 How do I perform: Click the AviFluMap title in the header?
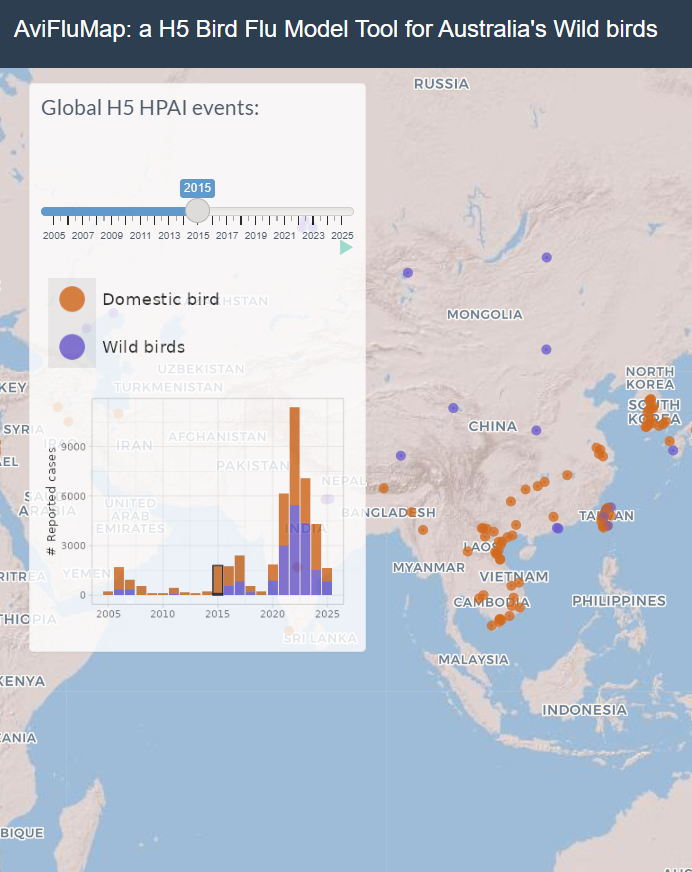coord(335,30)
